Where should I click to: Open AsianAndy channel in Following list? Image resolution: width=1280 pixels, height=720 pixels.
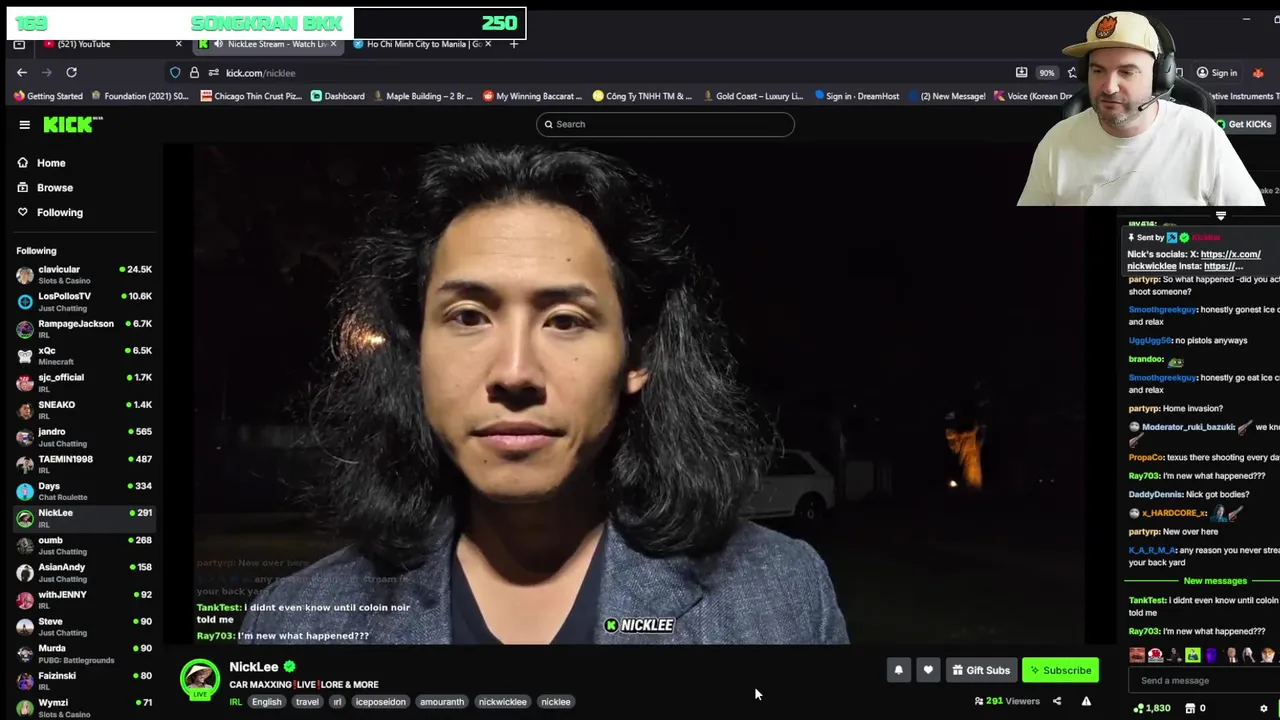tap(84, 572)
